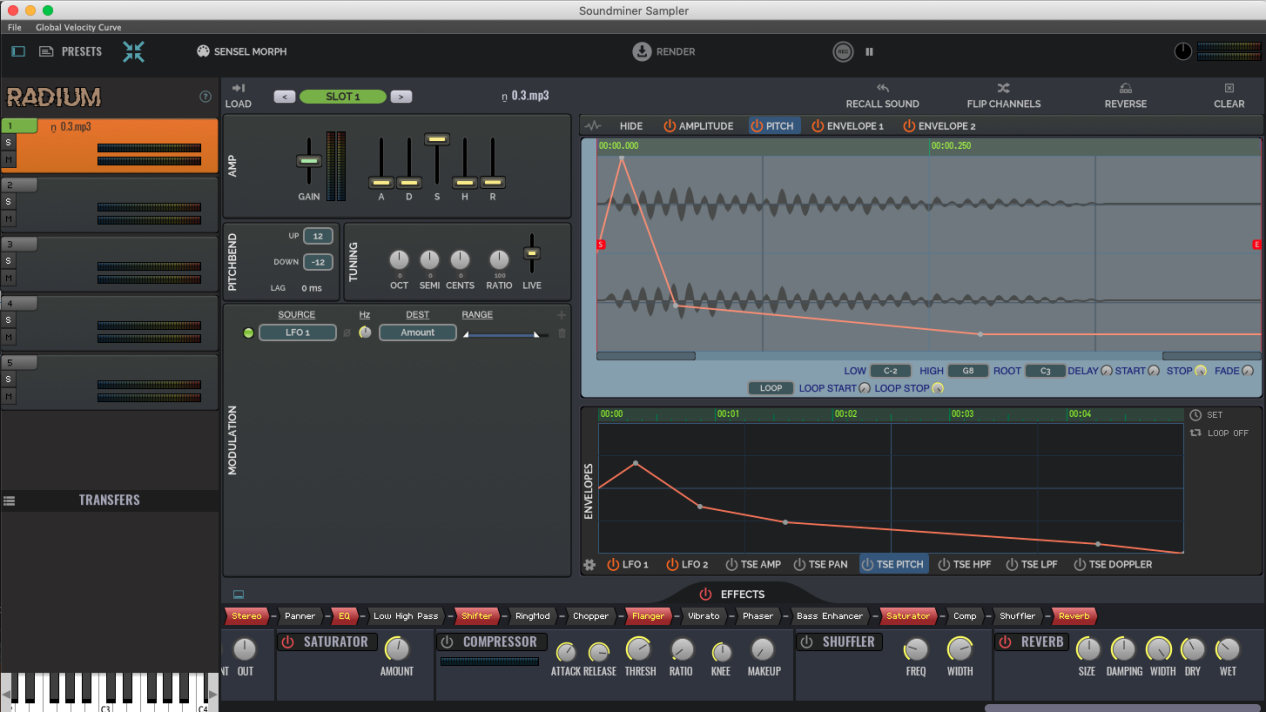Click the GAIN fader slider

pos(309,161)
